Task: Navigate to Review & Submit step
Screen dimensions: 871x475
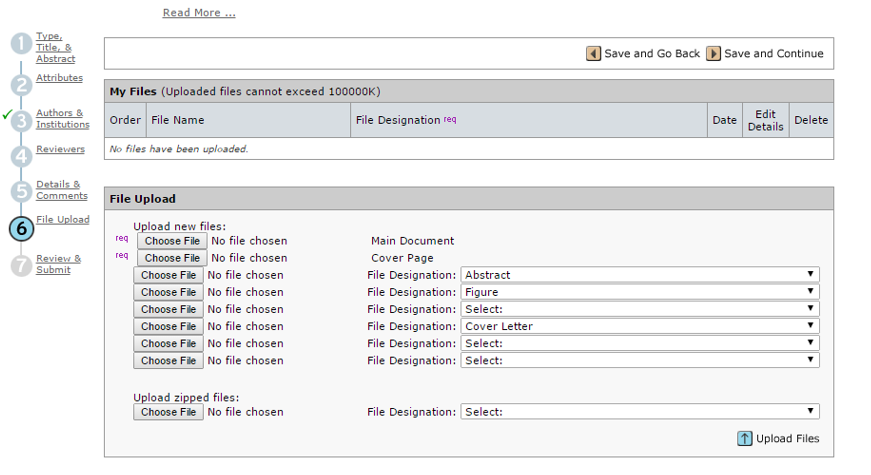Action: pyautogui.click(x=58, y=264)
